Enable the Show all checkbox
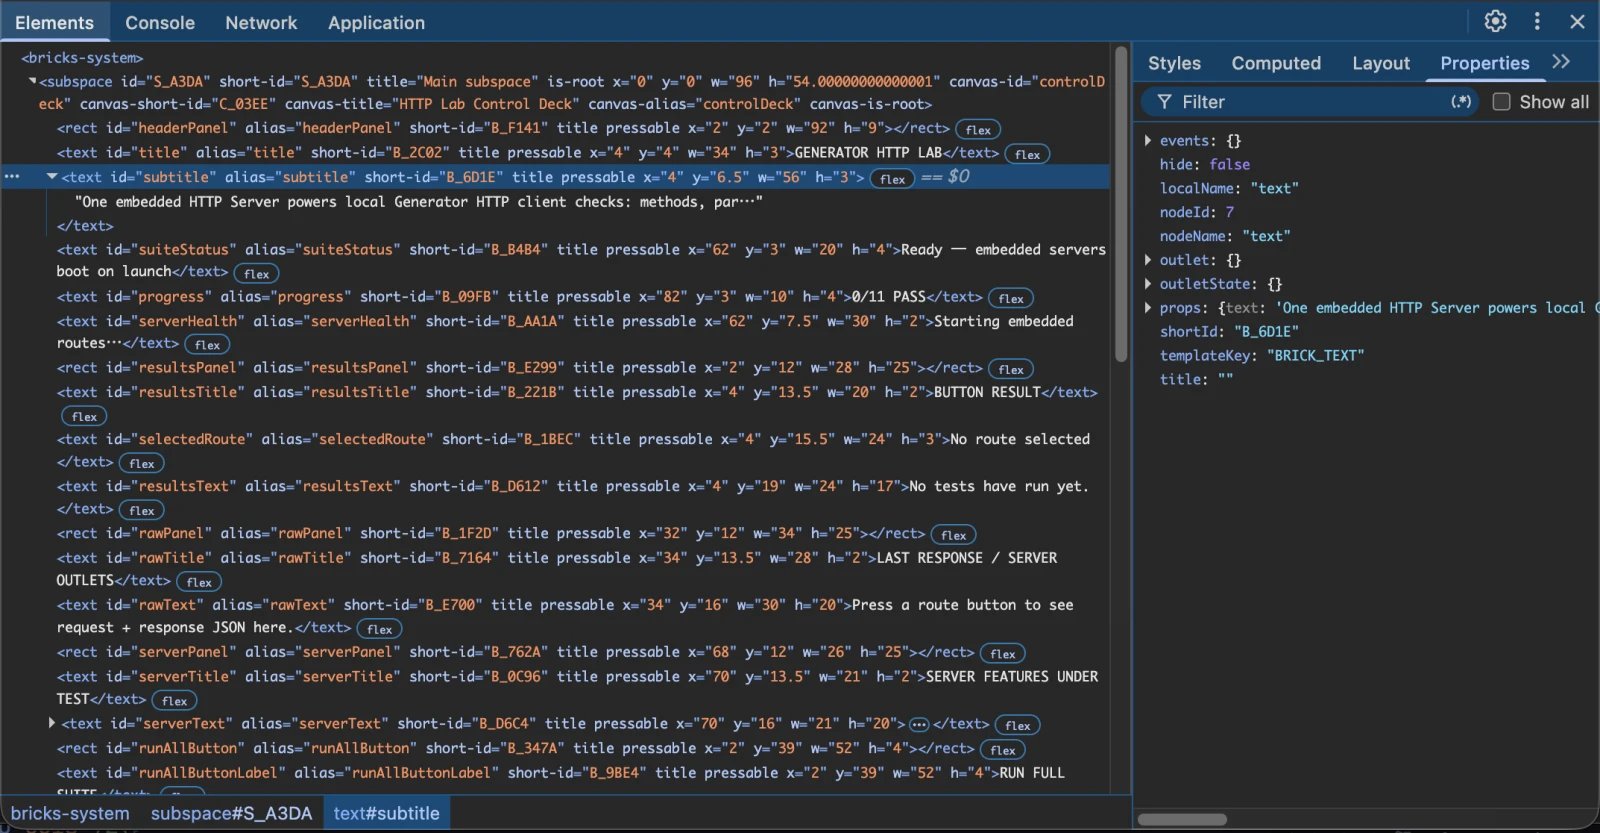Viewport: 1600px width, 833px height. point(1501,102)
